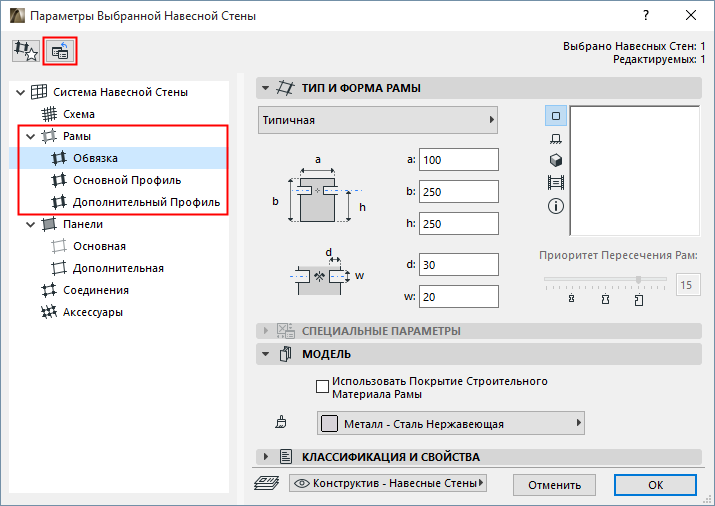Click the high priority frame icon
Image resolution: width=715 pixels, height=506 pixels.
639,300
